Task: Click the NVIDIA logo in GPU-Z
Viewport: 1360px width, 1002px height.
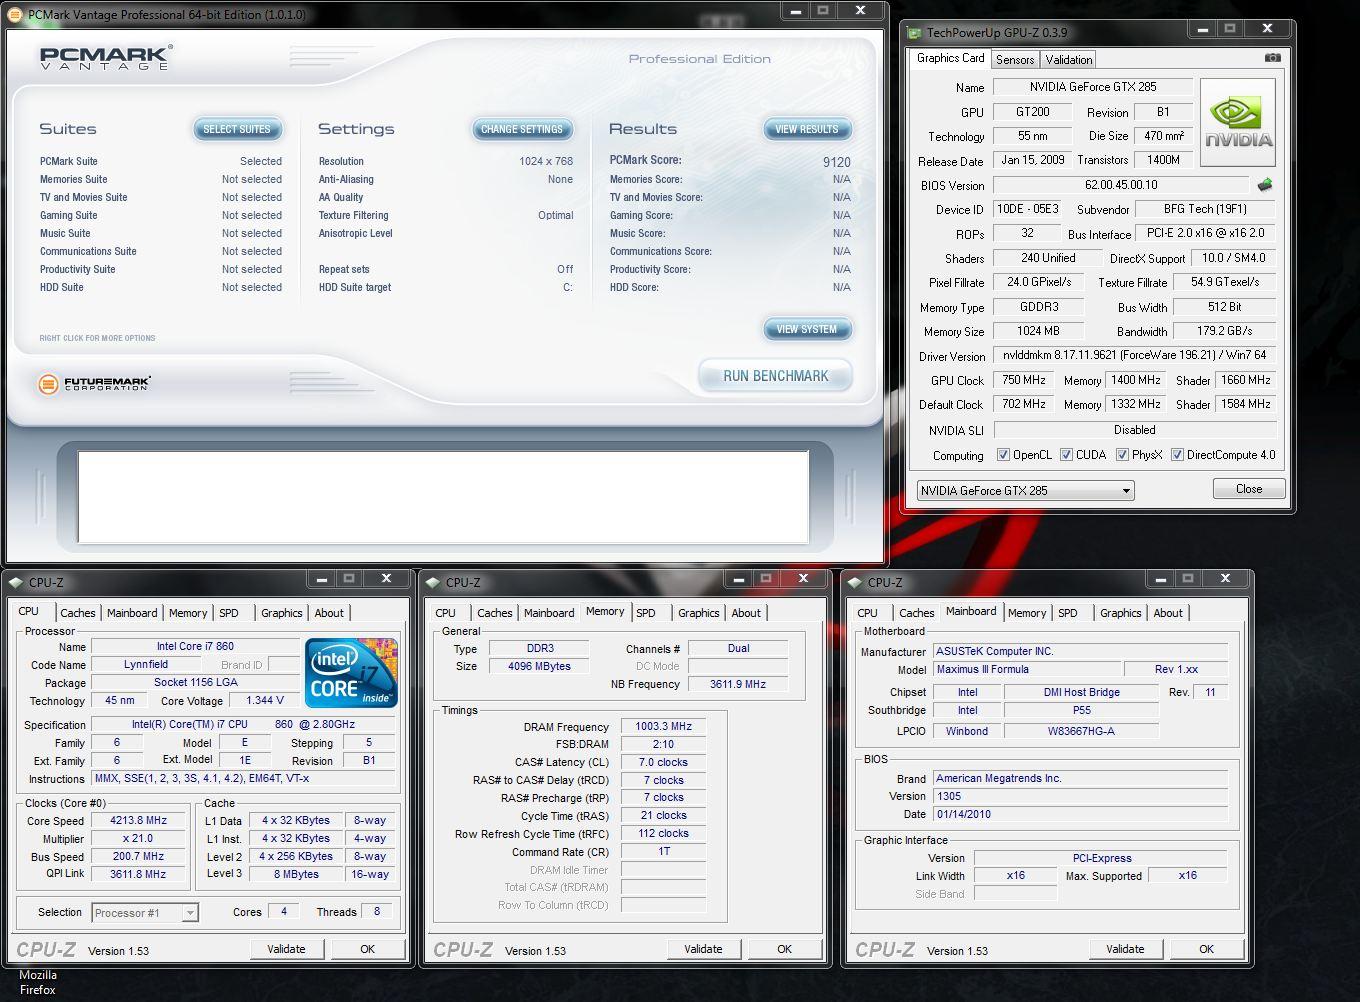Action: (1238, 122)
